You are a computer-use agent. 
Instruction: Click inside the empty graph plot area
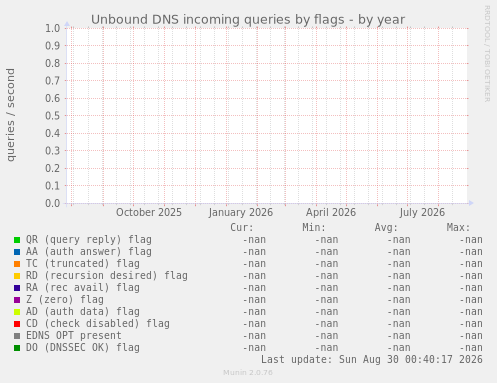point(268,116)
